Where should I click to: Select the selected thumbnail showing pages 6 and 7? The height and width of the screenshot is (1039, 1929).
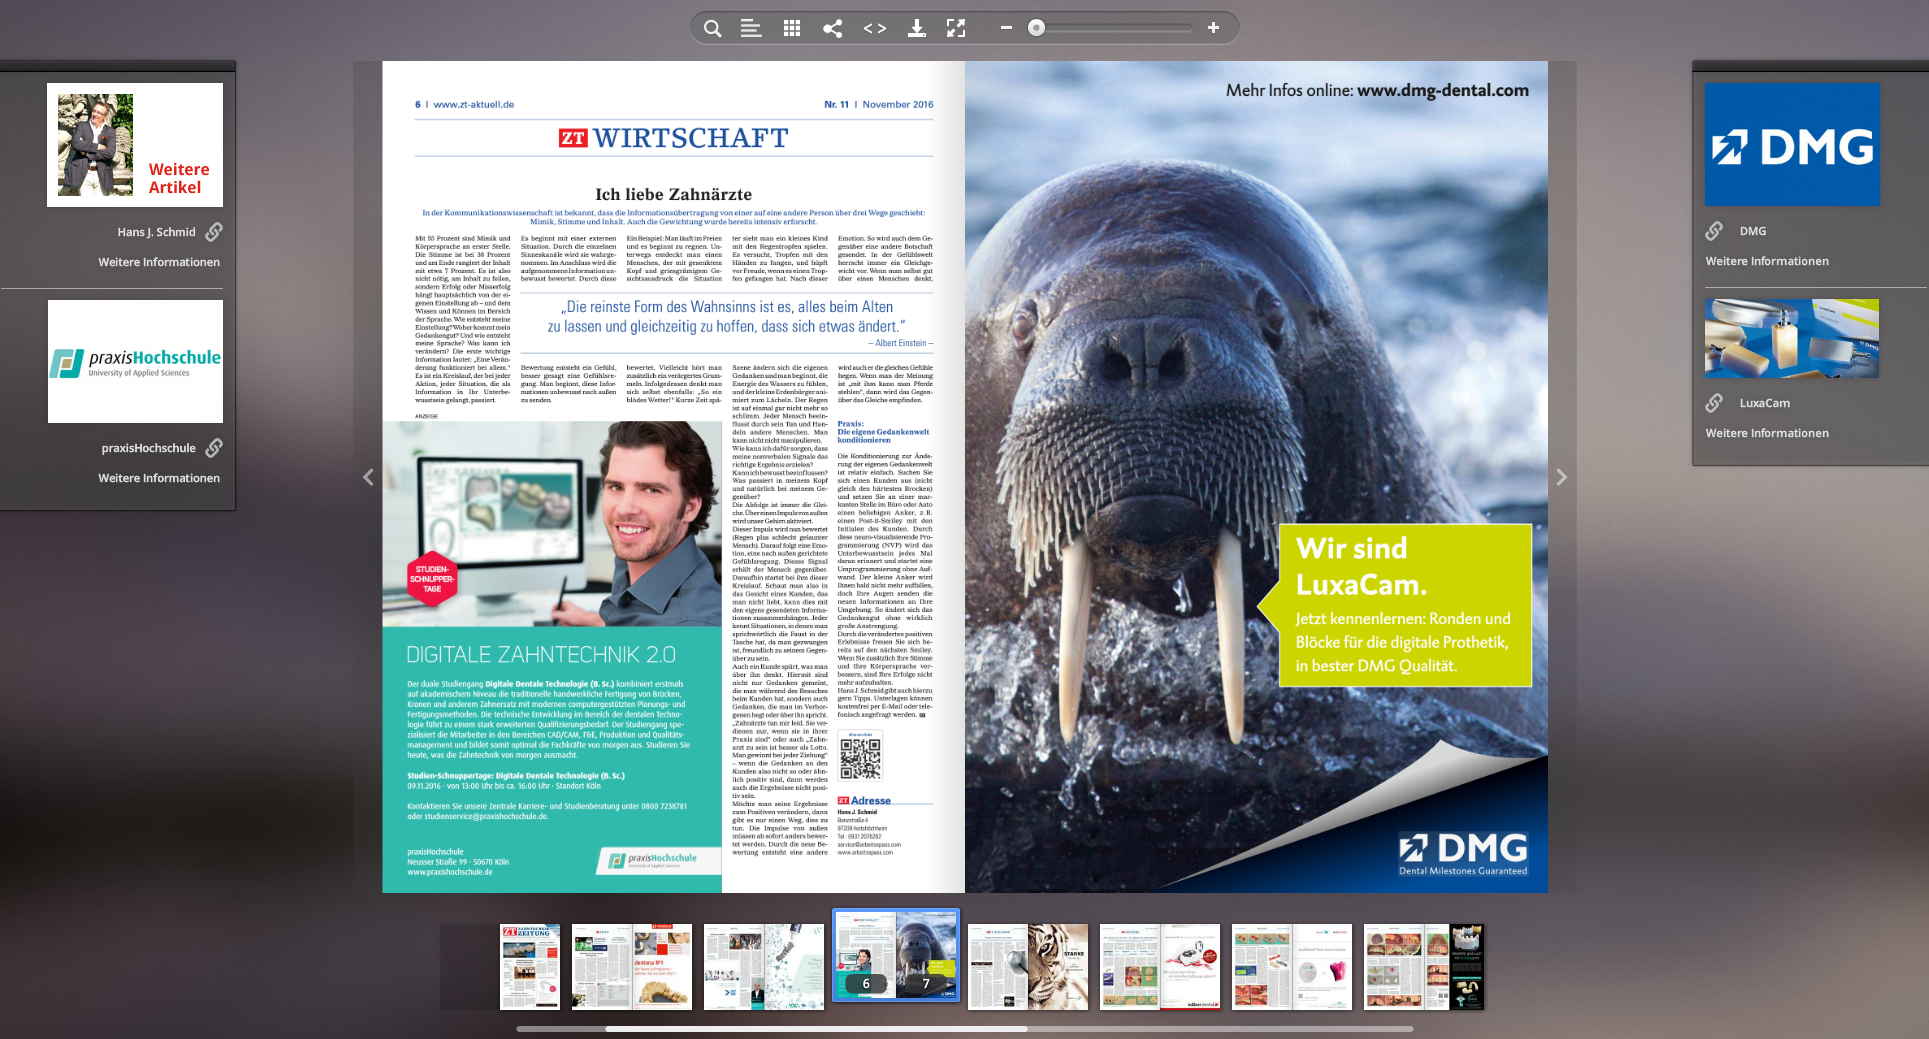(x=896, y=955)
